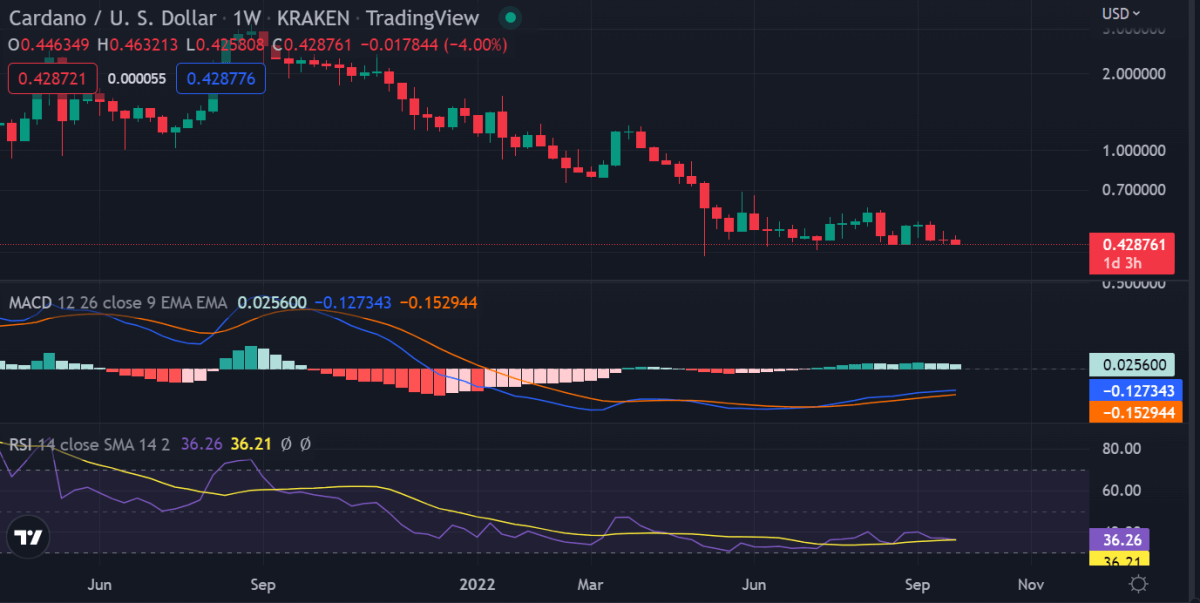Click the 1d 3h bar countdown
The width and height of the screenshot is (1200, 603).
click(x=1122, y=263)
